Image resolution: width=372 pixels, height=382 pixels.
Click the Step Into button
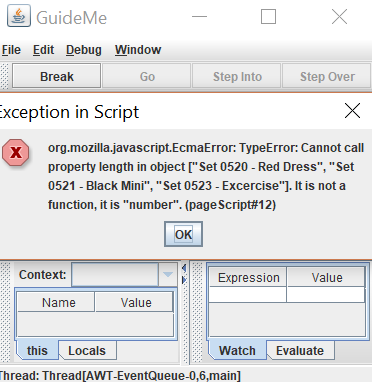pos(237,77)
